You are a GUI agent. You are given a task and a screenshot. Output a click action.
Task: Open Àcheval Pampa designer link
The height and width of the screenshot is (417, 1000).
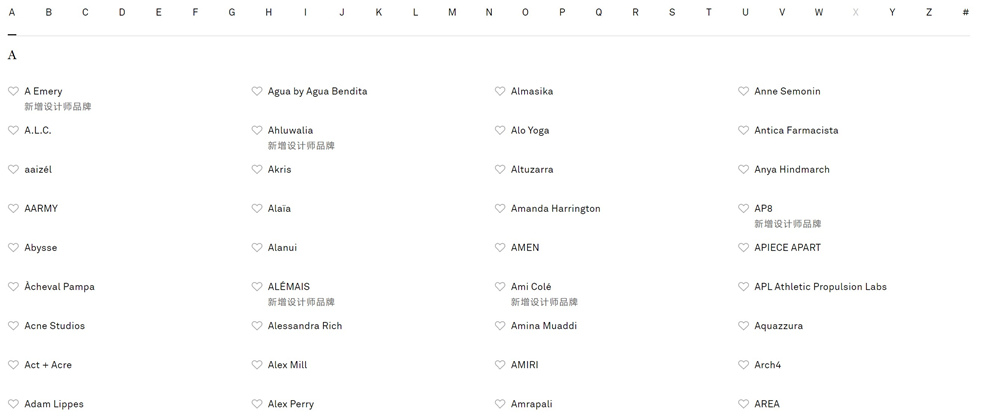pos(59,287)
